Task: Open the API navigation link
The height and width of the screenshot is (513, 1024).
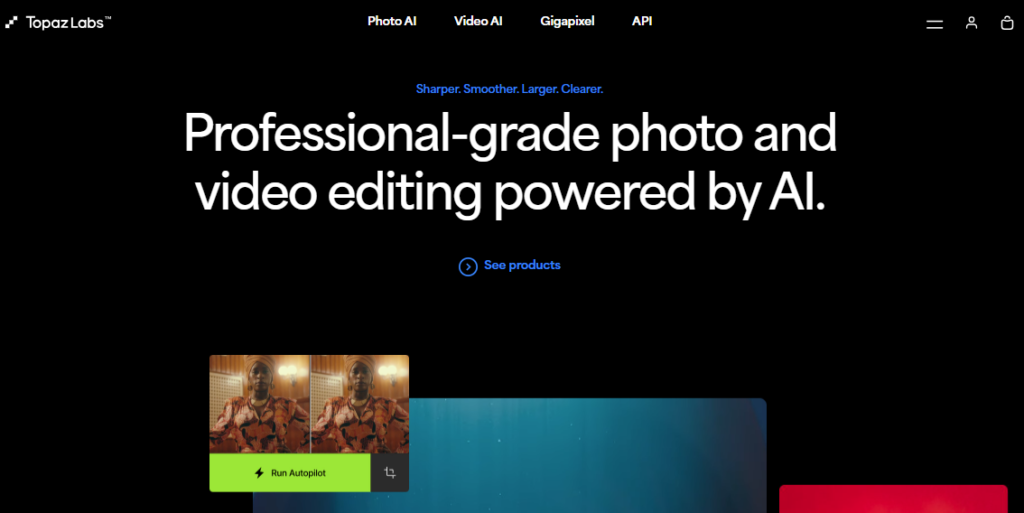Action: (x=642, y=21)
